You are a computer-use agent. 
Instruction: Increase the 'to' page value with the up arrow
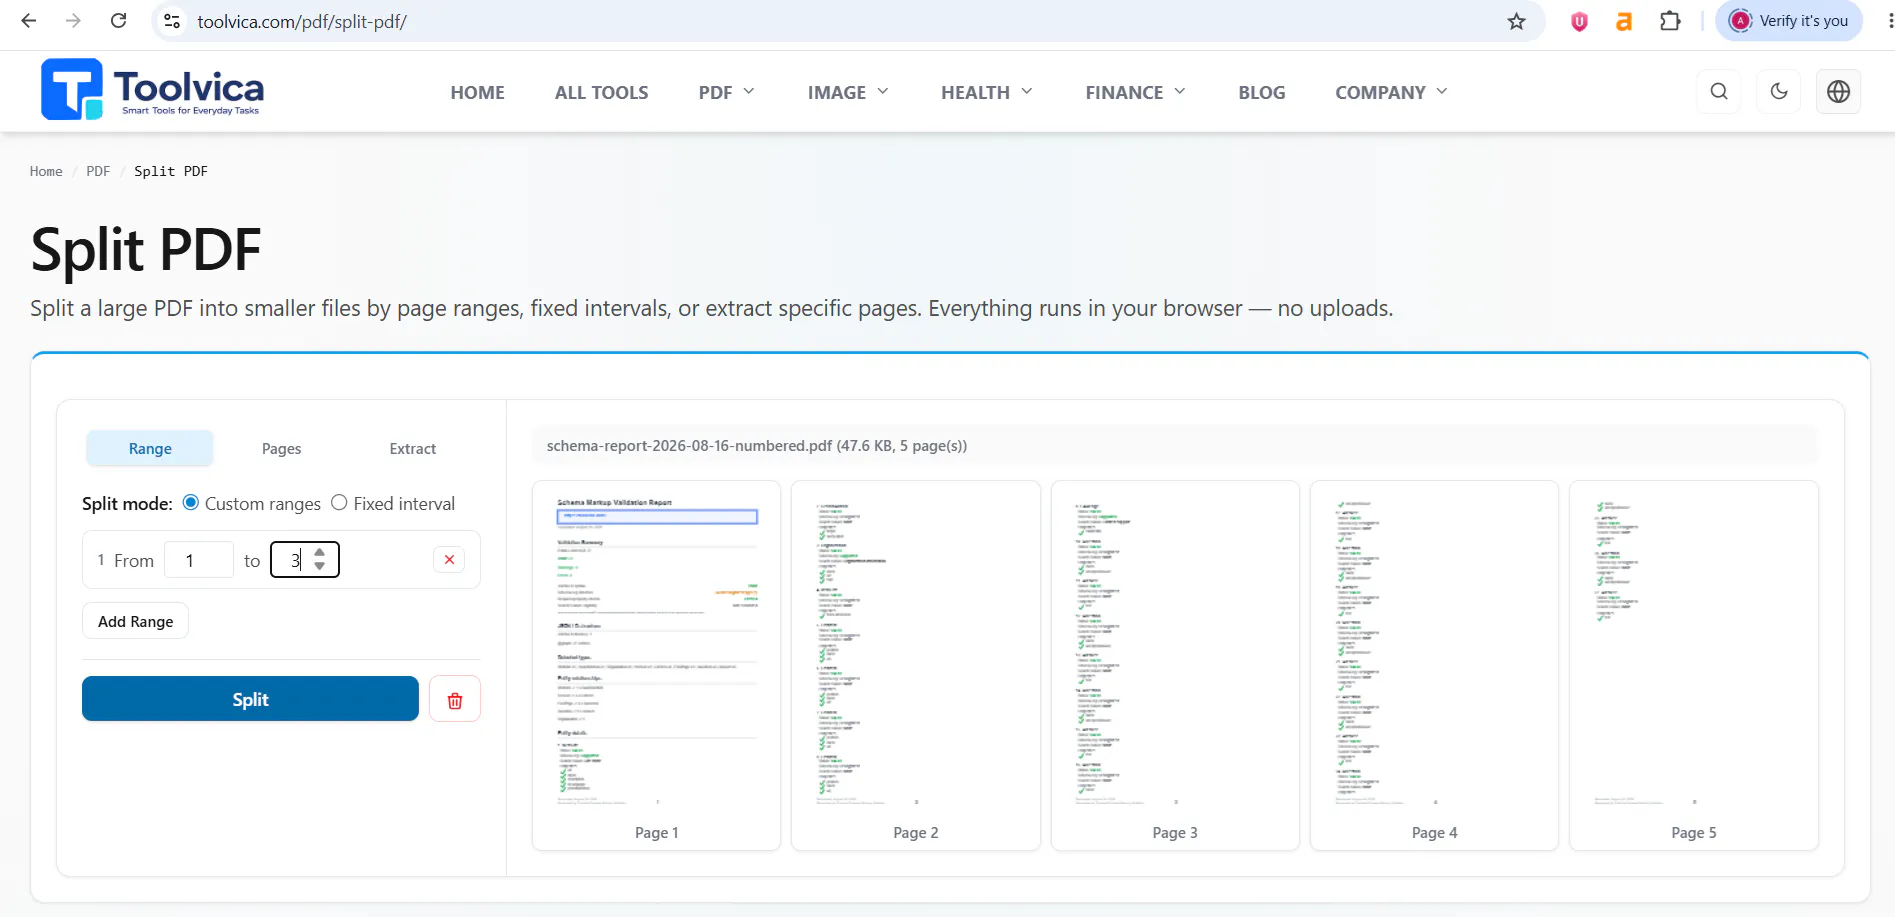coord(320,552)
